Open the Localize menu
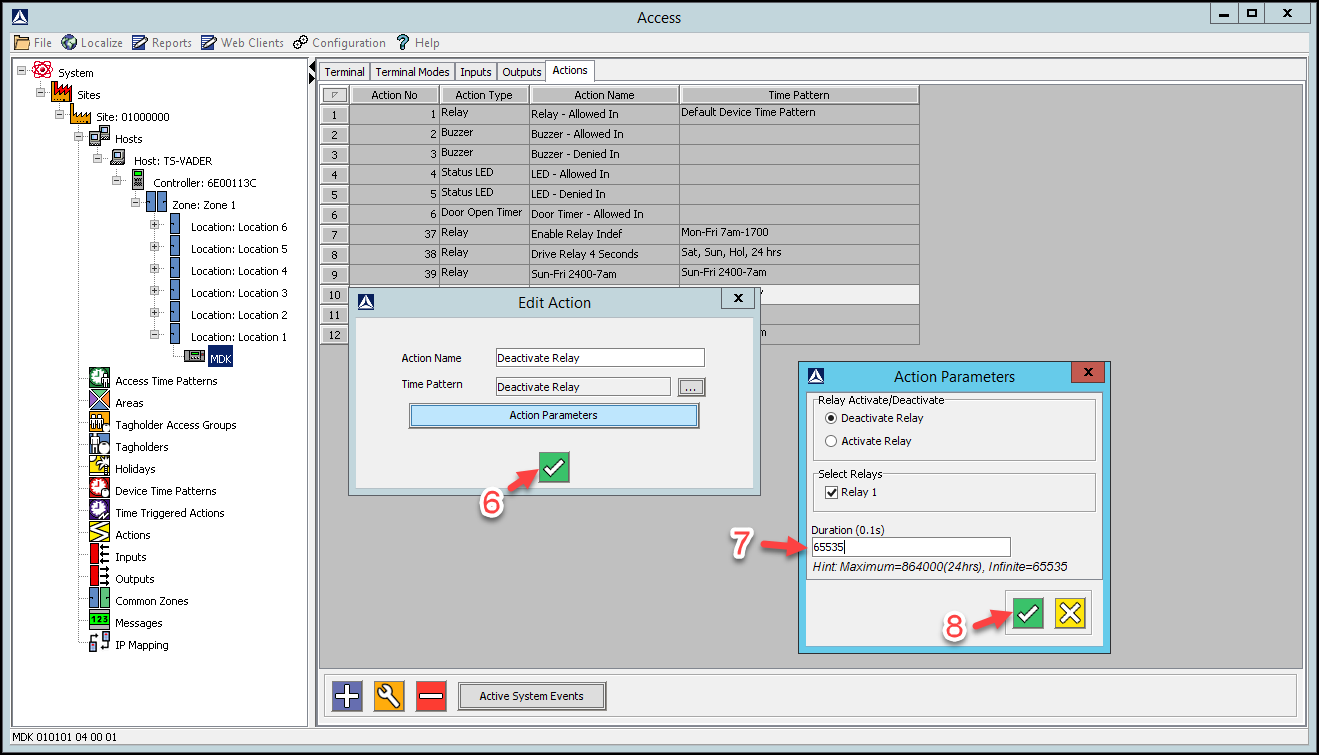Viewport: 1319px width, 755px height. pyautogui.click(x=92, y=43)
